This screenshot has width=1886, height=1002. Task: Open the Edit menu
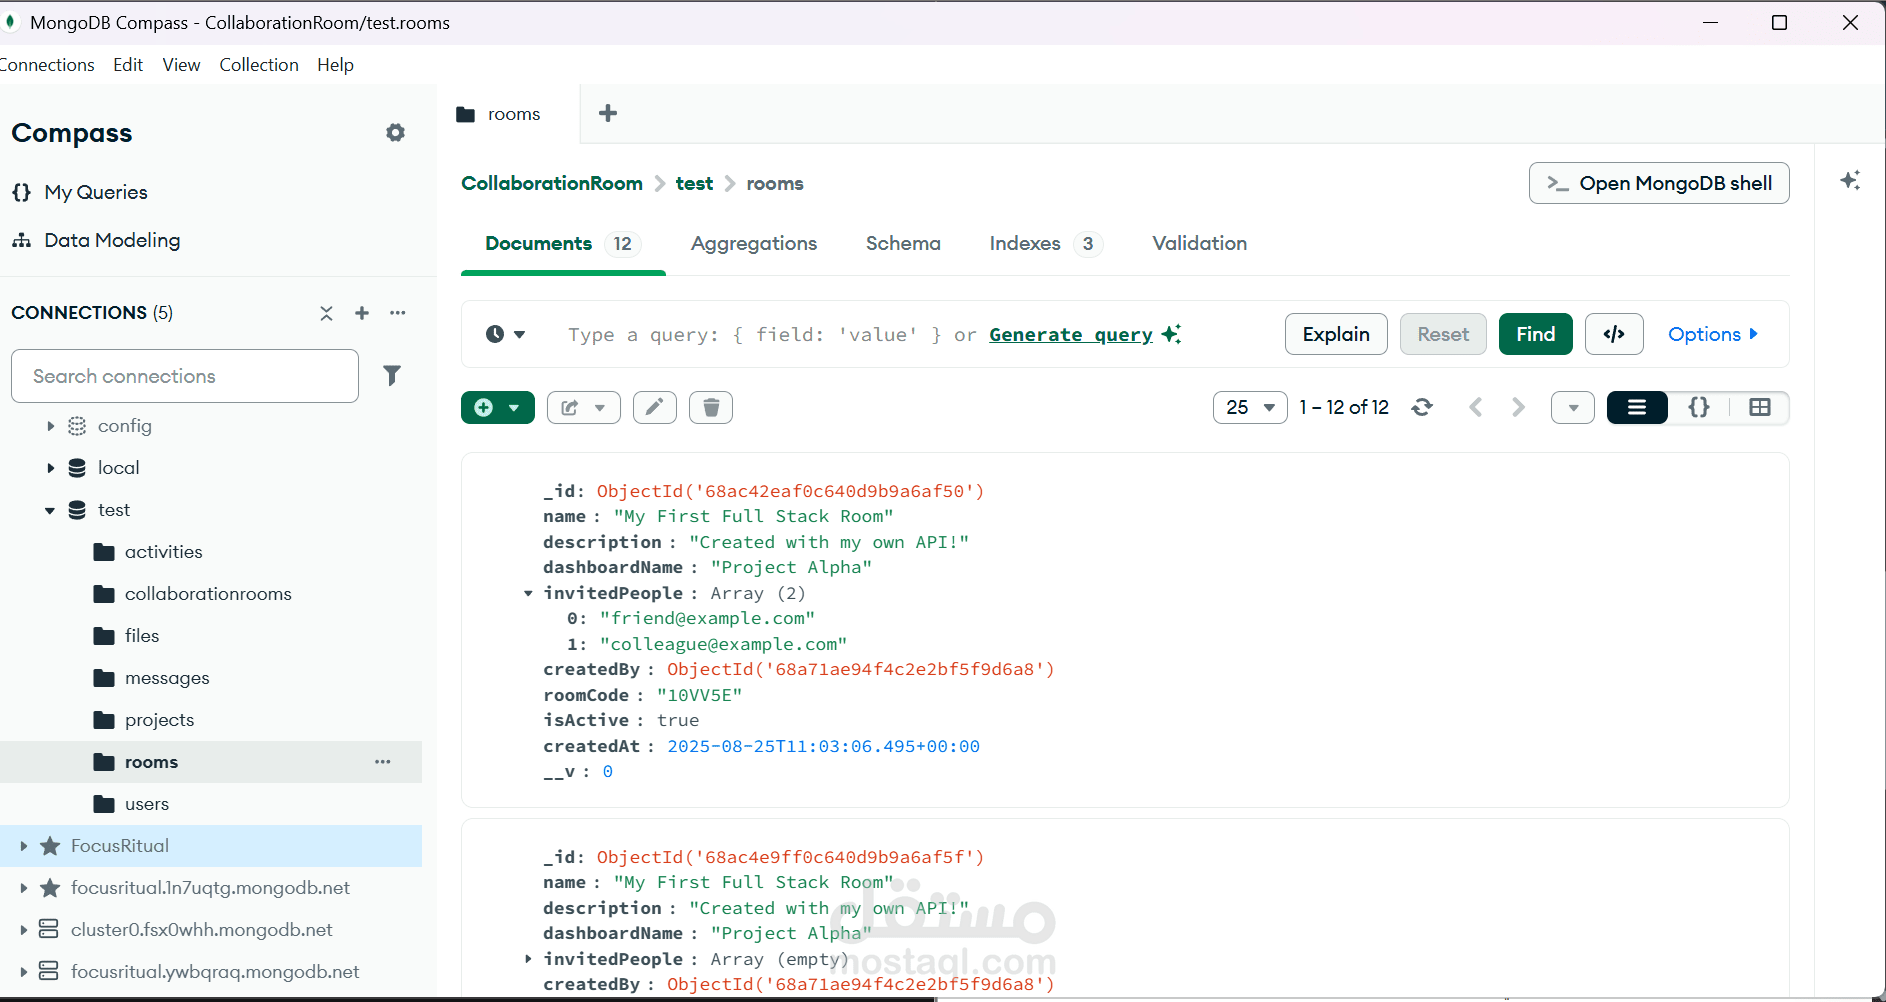pos(128,65)
